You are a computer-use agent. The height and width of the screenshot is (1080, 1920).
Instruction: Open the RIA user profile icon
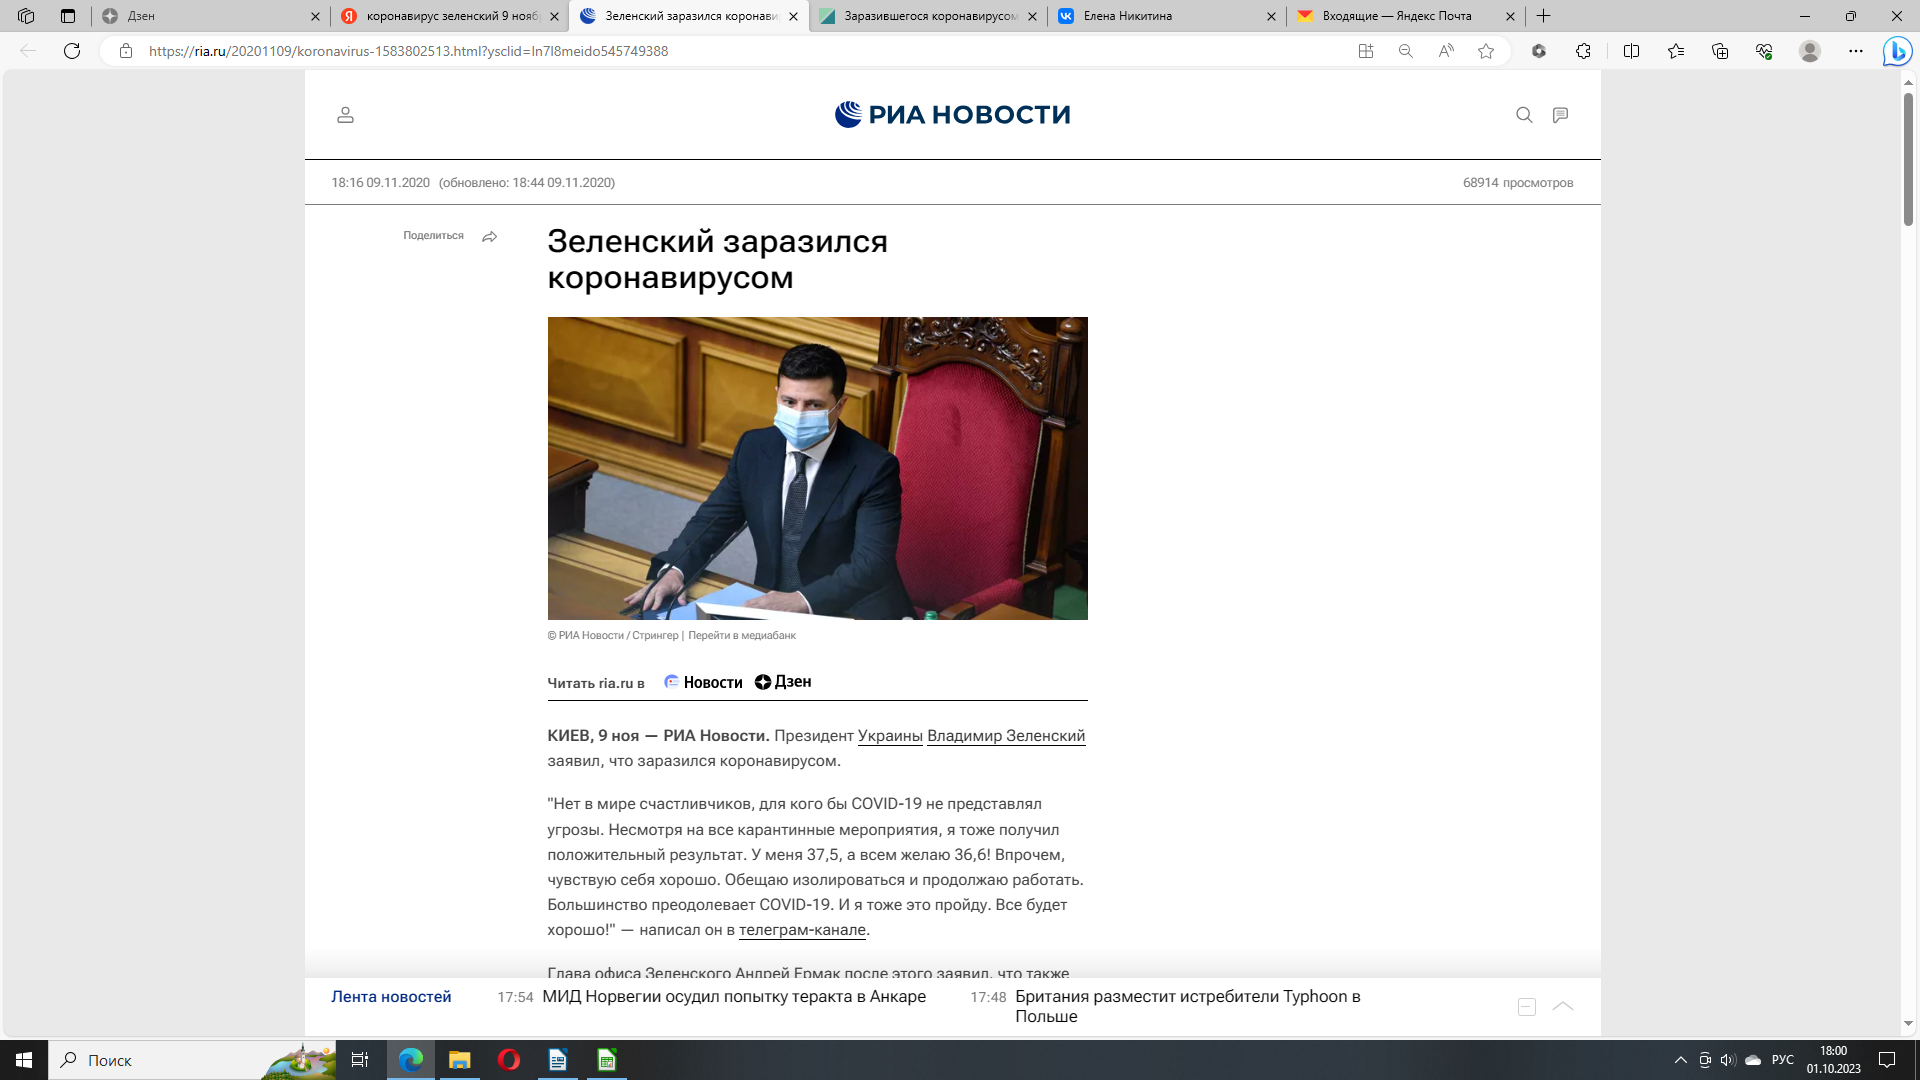(345, 115)
